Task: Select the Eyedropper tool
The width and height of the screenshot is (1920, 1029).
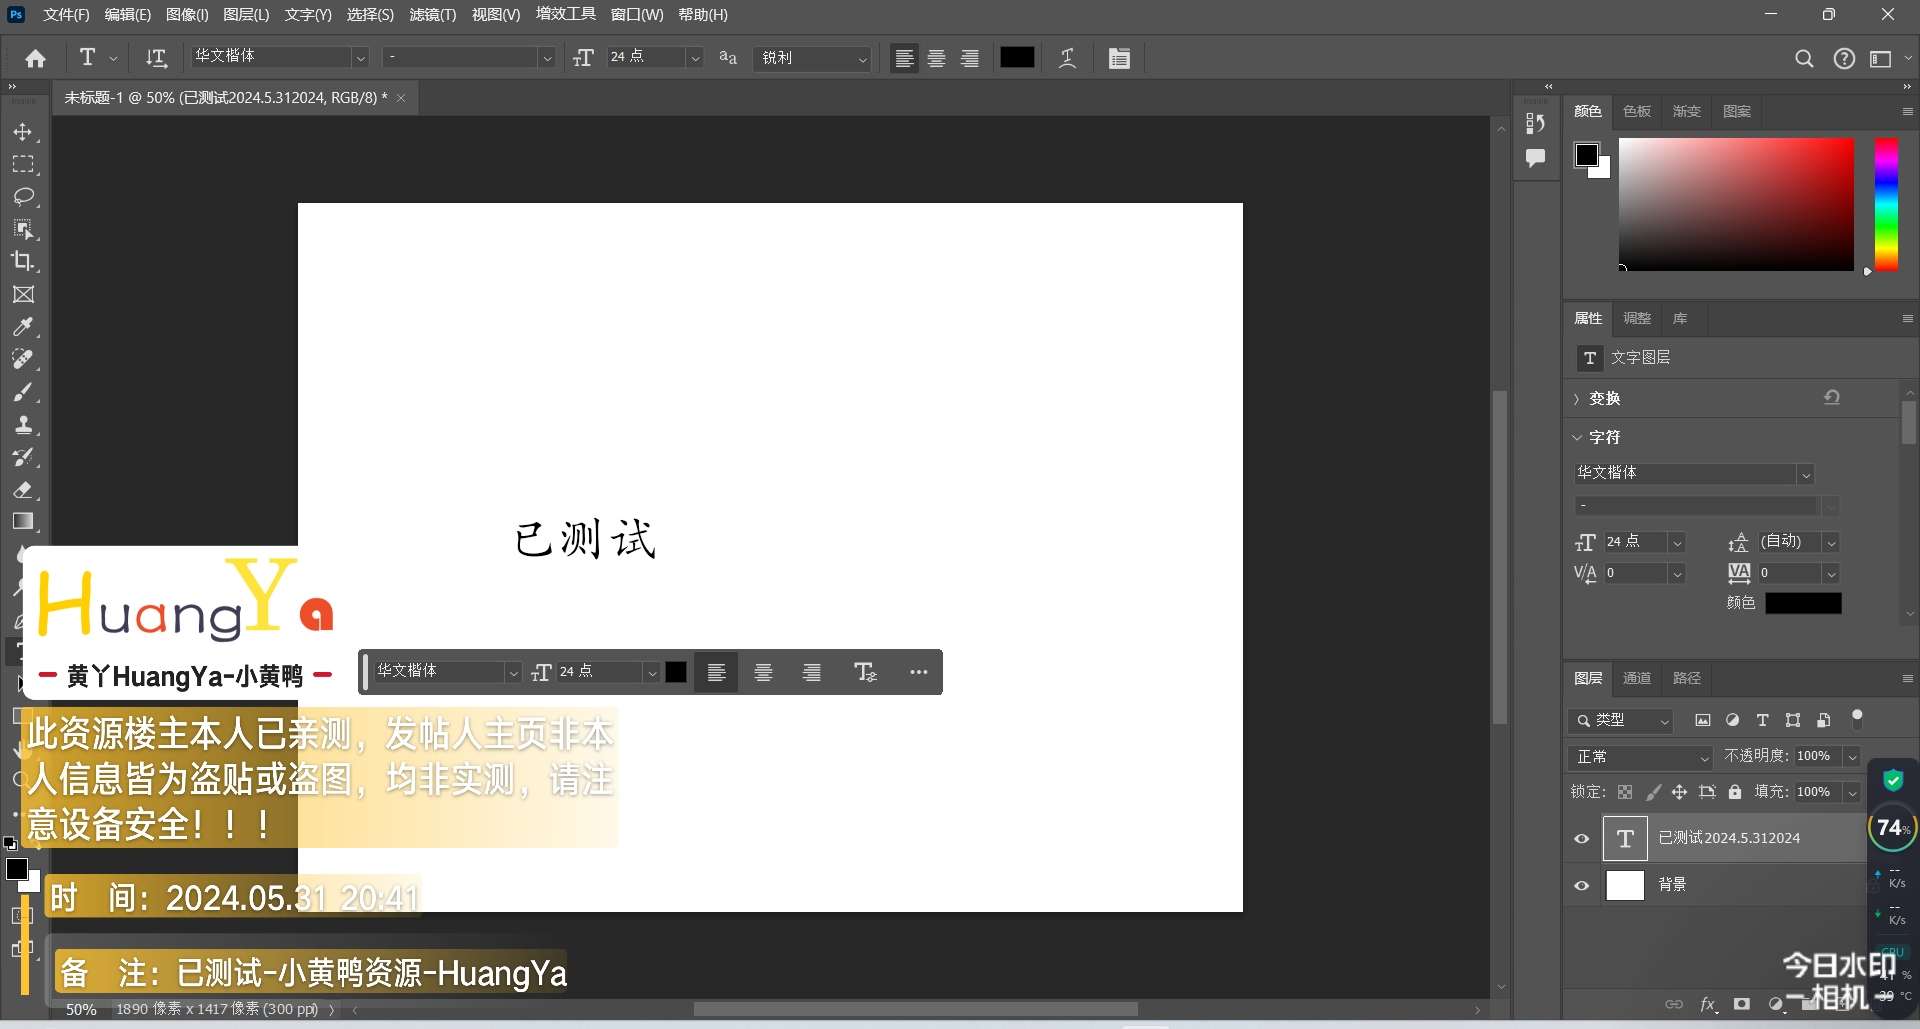Action: click(23, 327)
